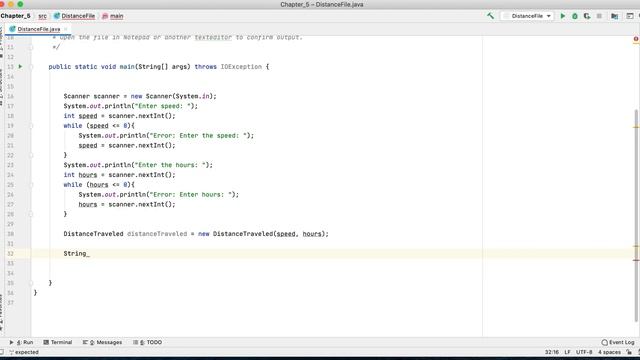640x360 pixels.
Task: Click the distanceTraveled variable name
Action: [157, 234]
